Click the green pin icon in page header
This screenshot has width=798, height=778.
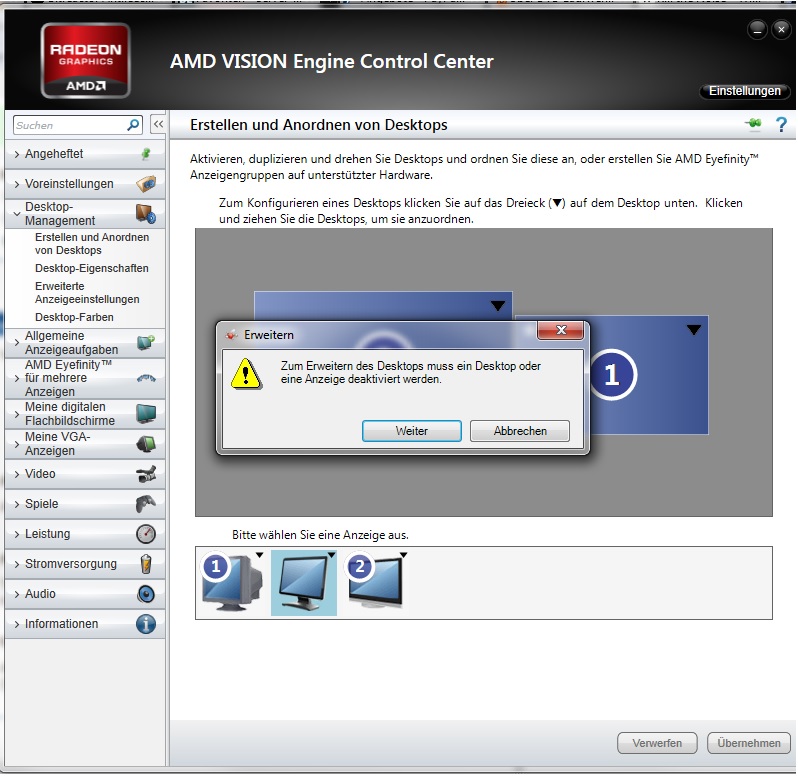click(x=754, y=124)
